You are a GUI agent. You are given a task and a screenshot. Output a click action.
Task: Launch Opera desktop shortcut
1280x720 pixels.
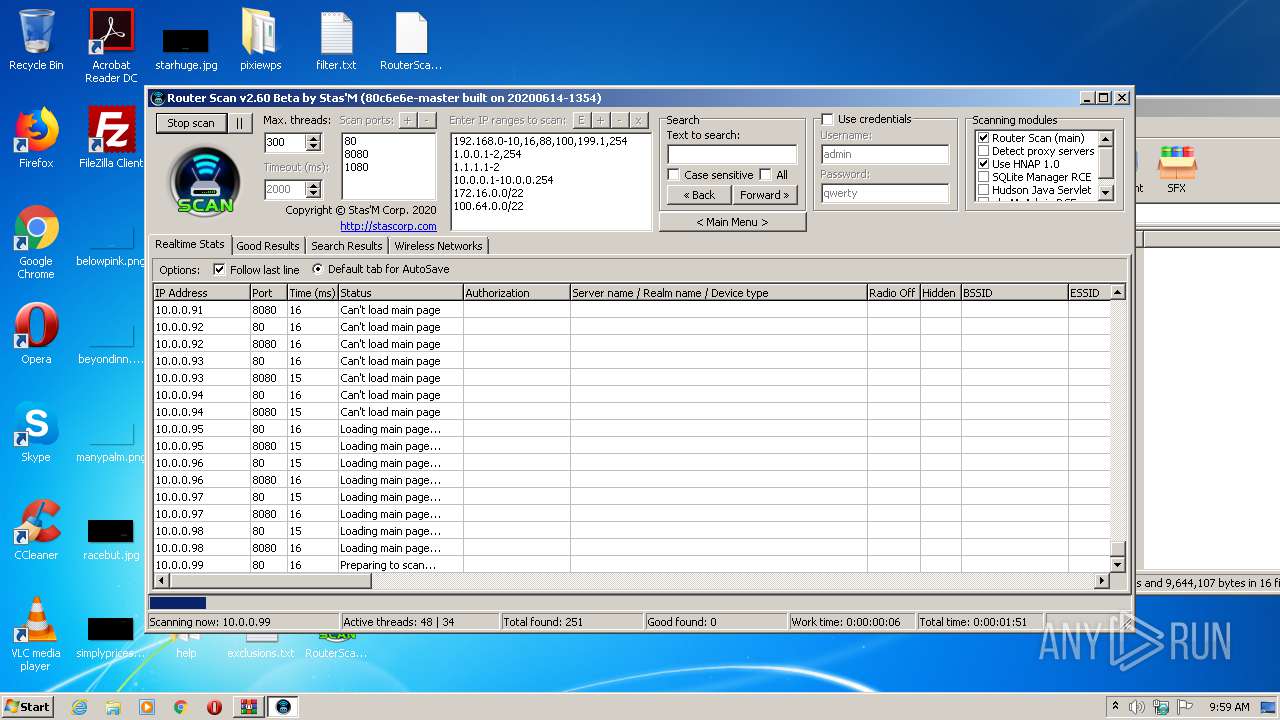pos(36,334)
